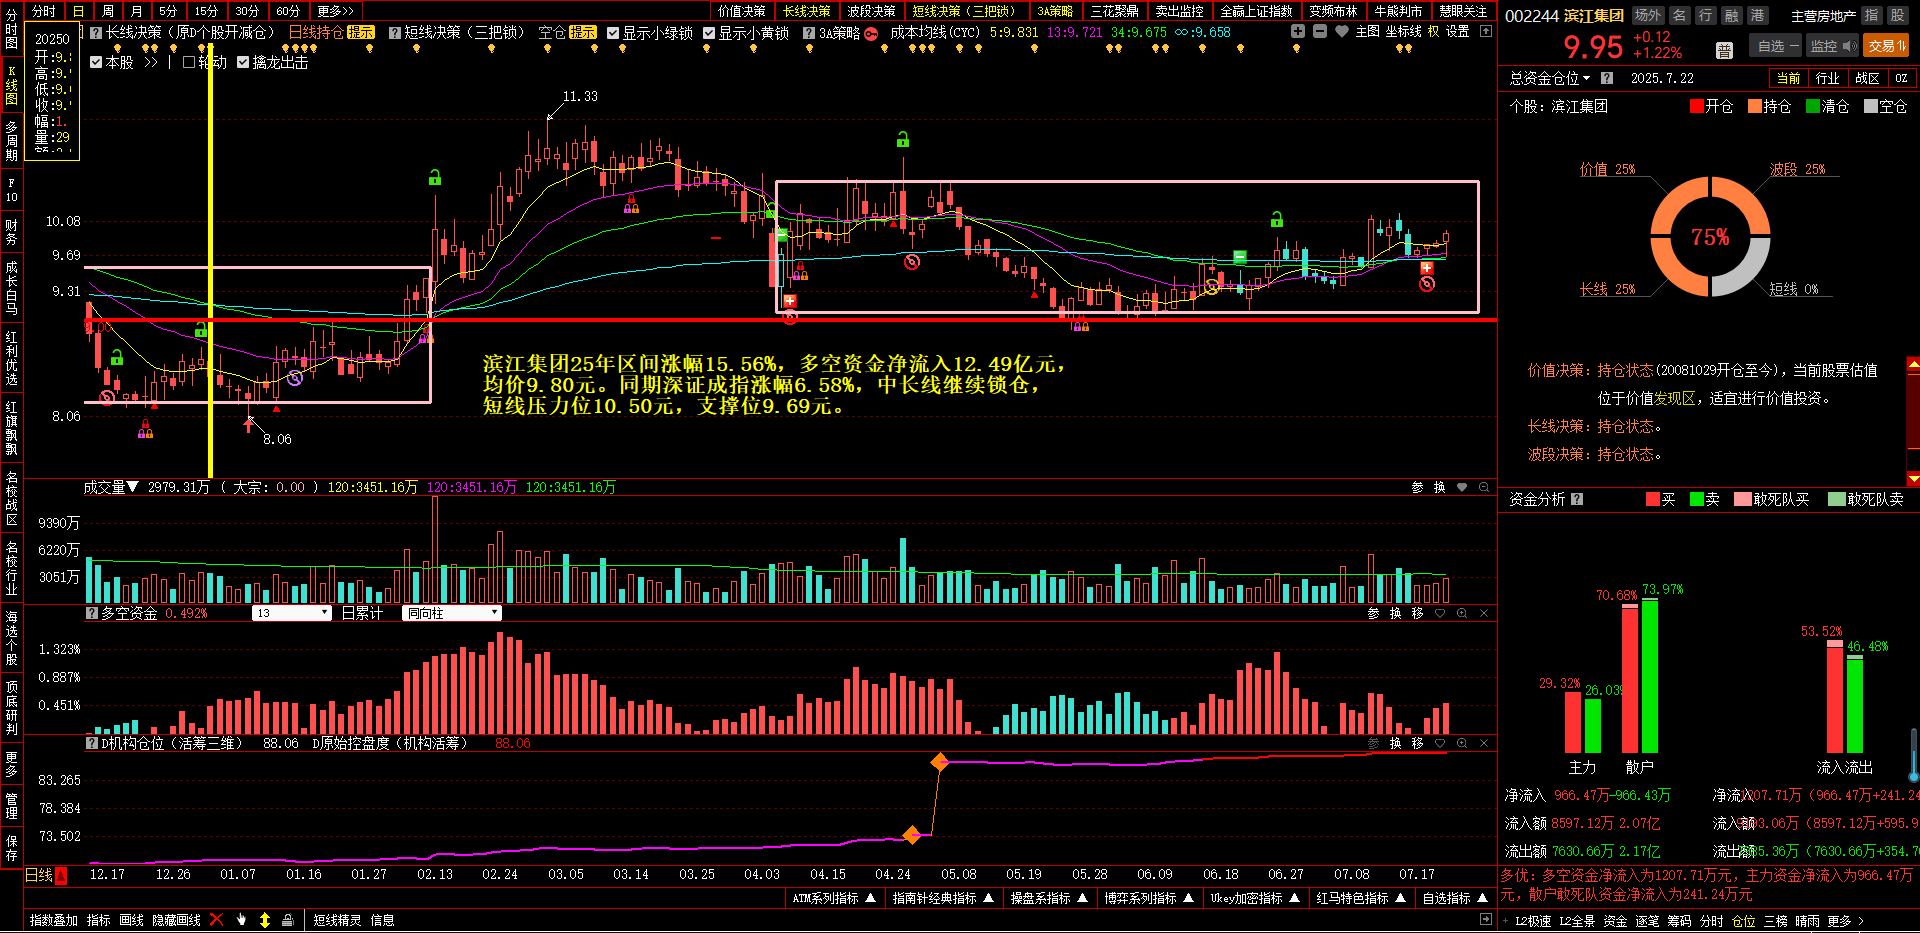Viewport: 1920px width, 933px height.
Task: Click the yellow up-down arrow icon in bottom toolbar
Action: (x=265, y=920)
